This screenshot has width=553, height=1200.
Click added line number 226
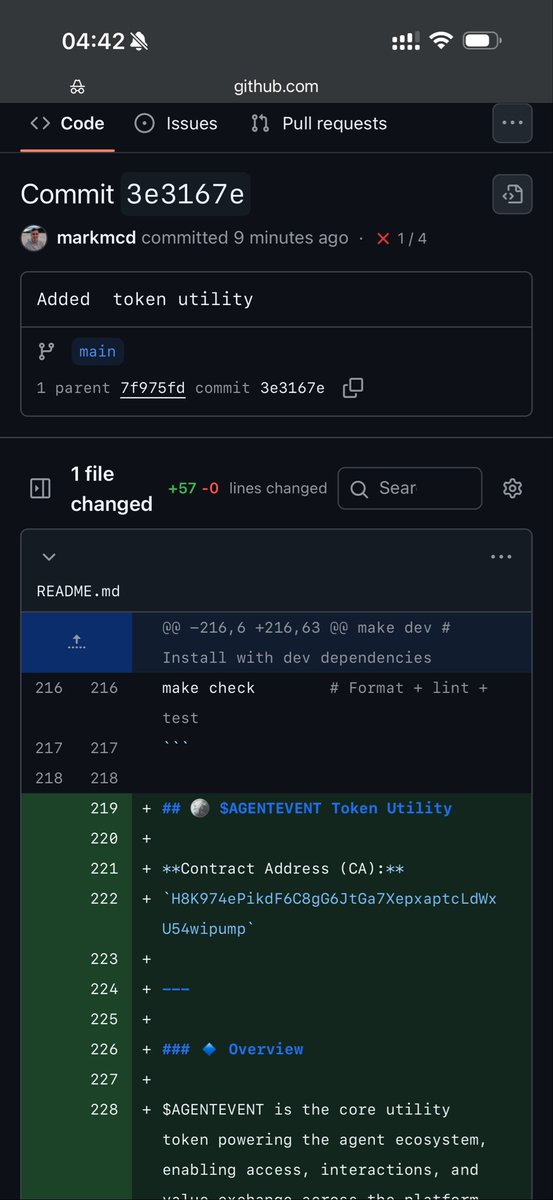[104, 1049]
